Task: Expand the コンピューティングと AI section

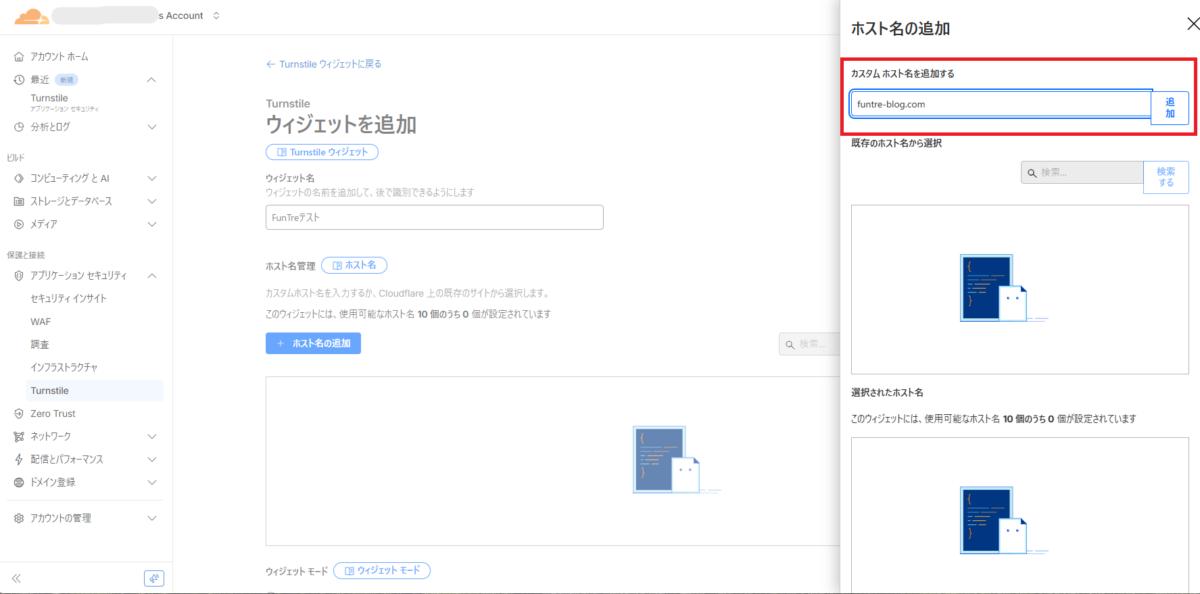Action: (151, 178)
